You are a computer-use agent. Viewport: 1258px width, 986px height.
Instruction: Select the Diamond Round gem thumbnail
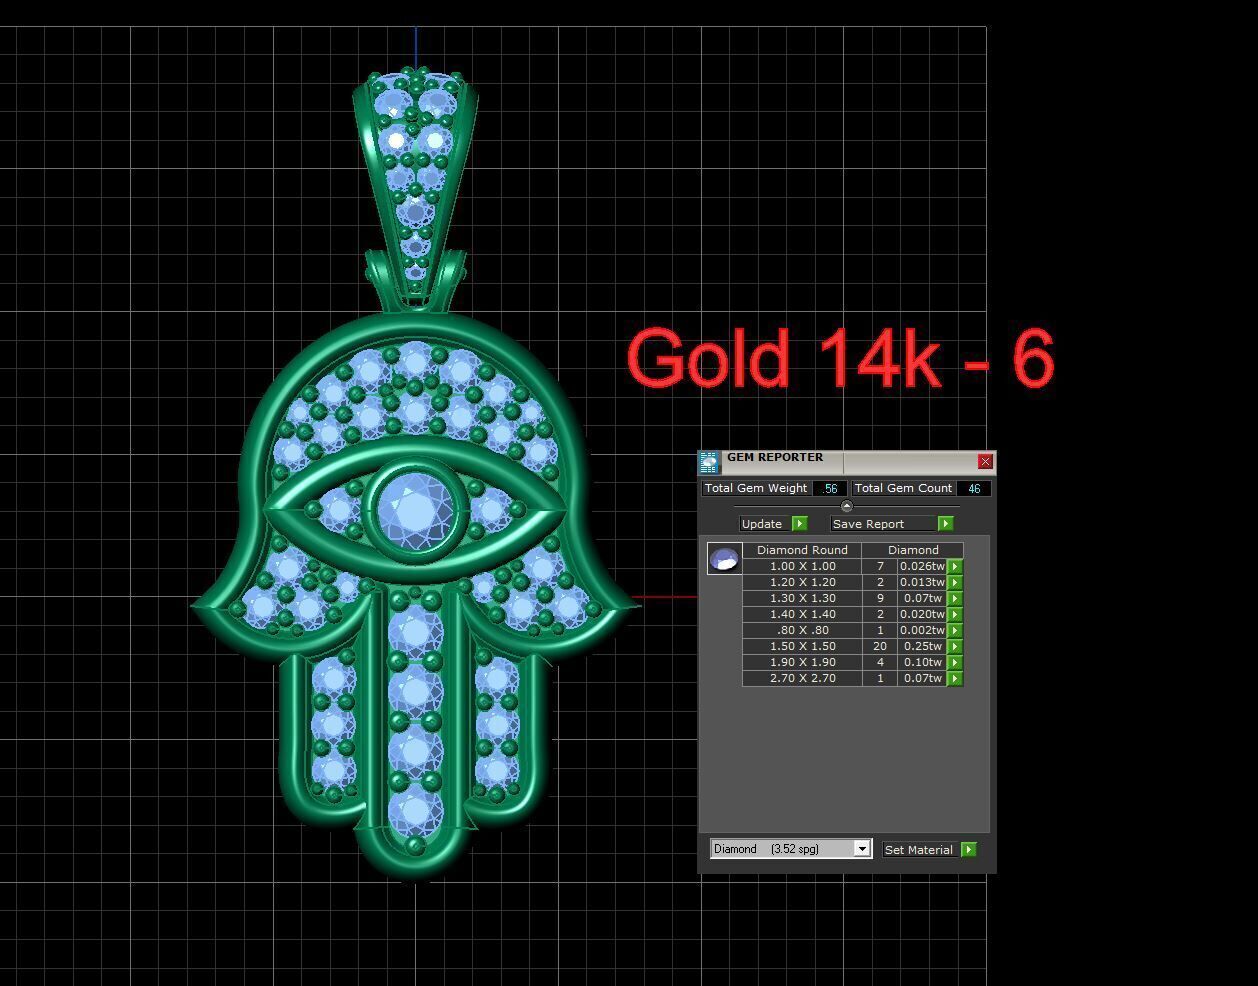pos(725,559)
